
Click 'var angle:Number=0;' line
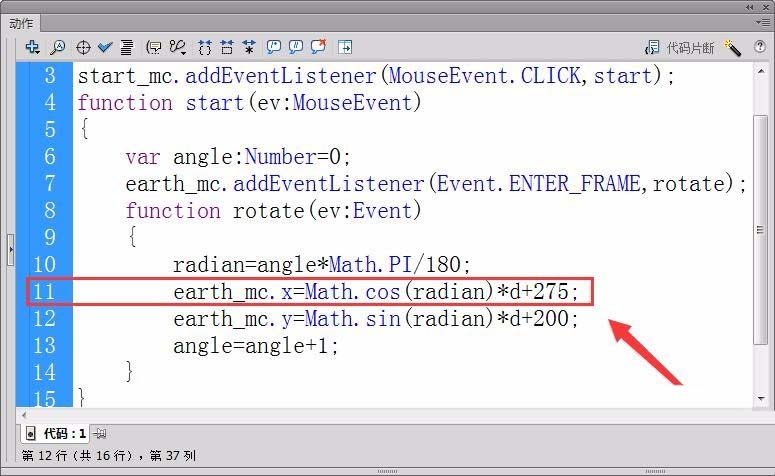click(238, 157)
